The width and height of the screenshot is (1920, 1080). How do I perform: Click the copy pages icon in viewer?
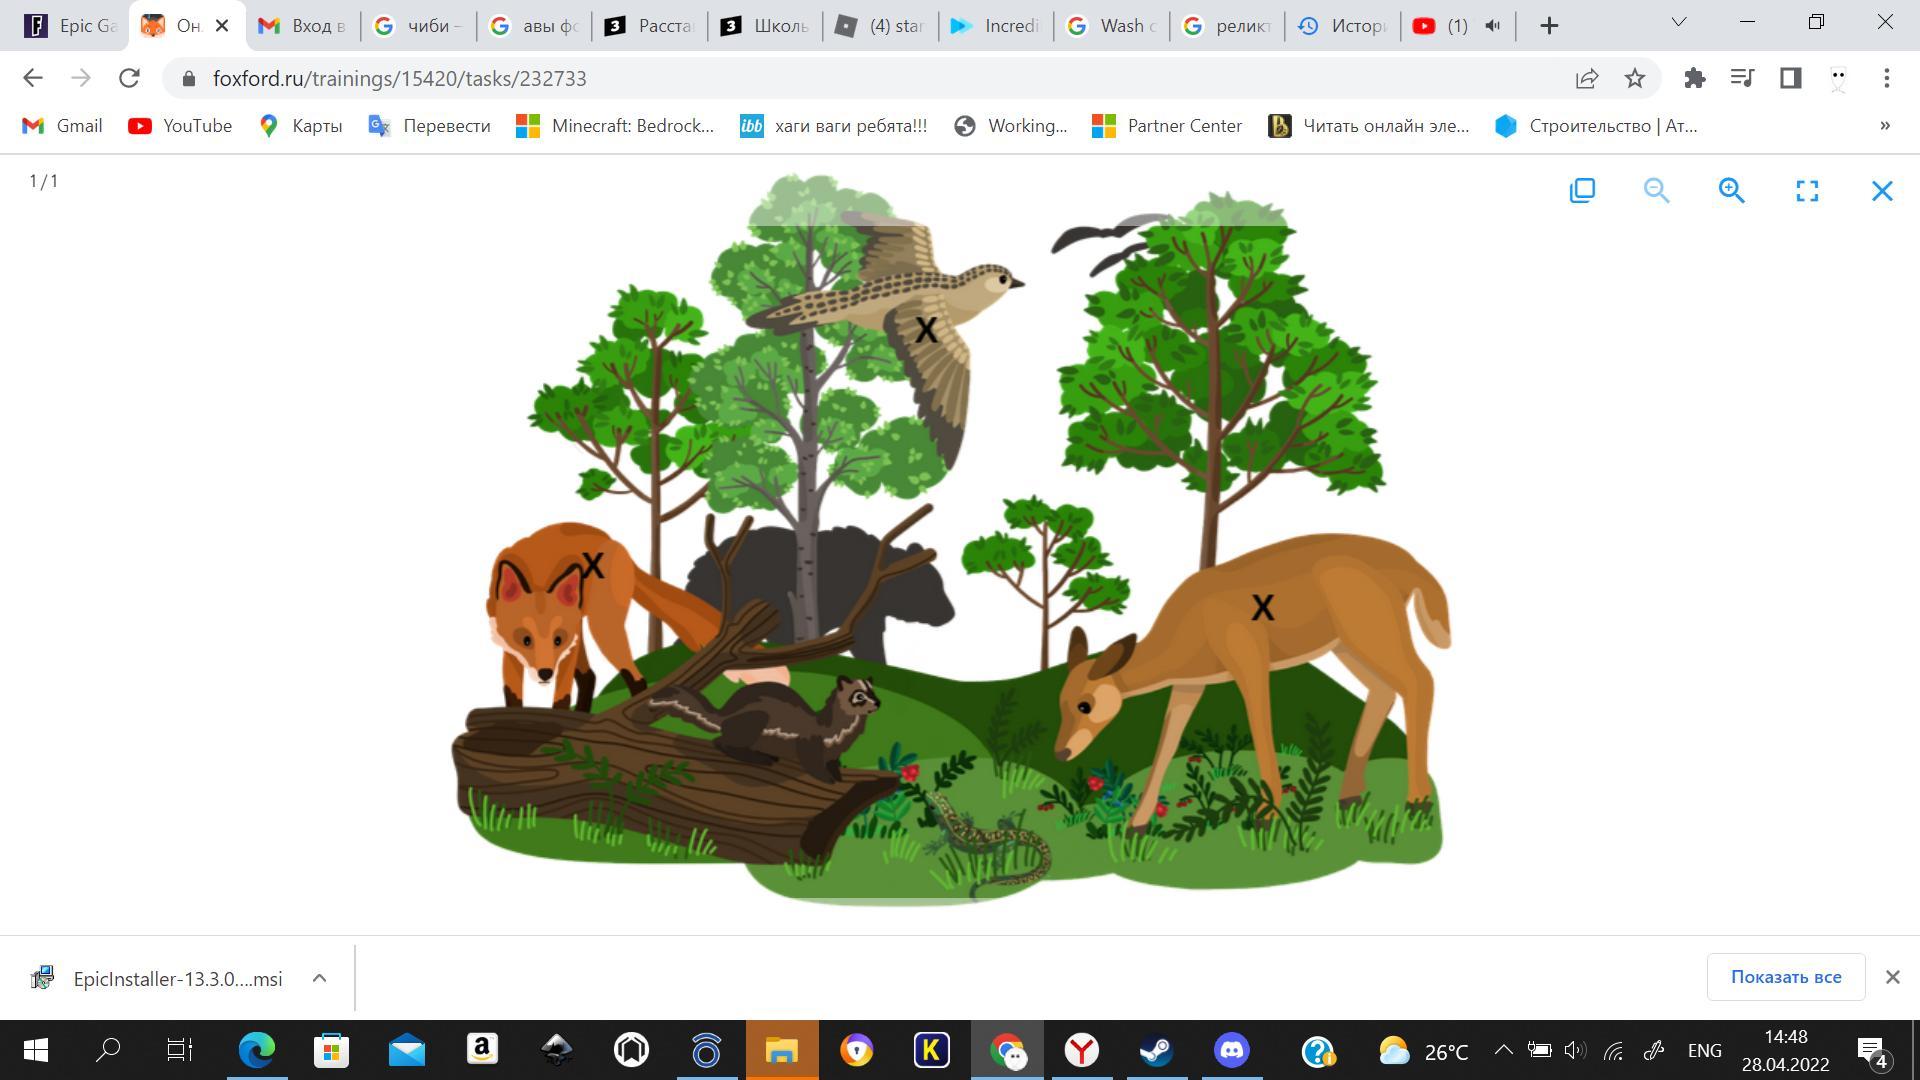(1582, 190)
